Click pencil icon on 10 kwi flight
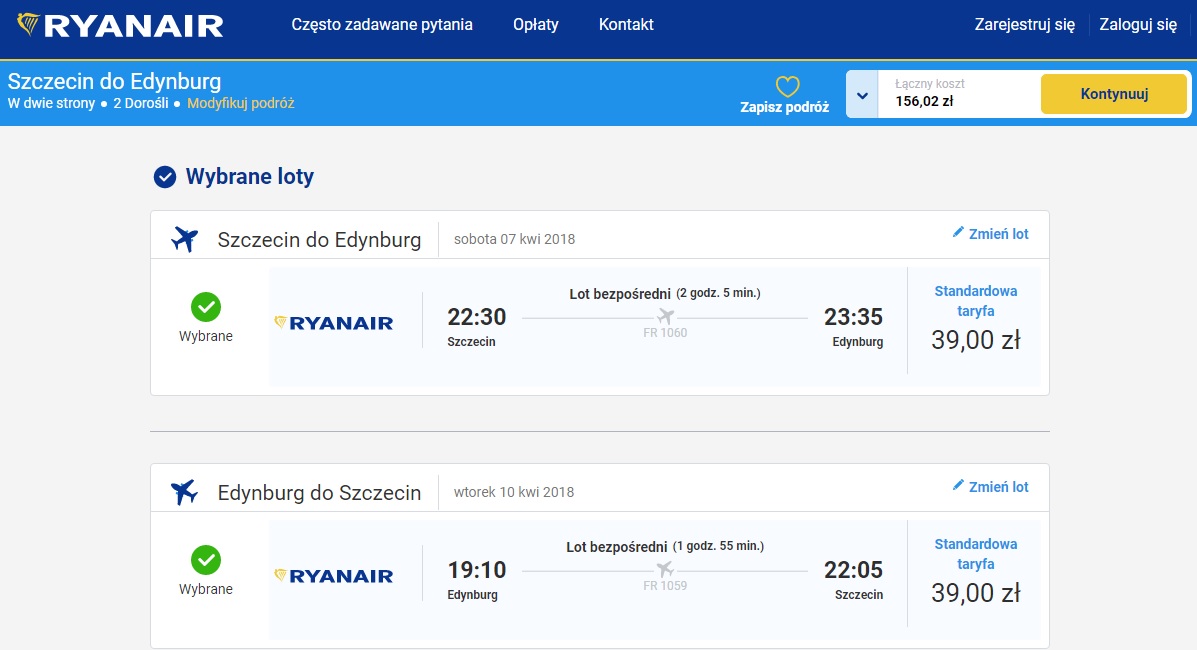The image size is (1197, 650). pos(958,485)
